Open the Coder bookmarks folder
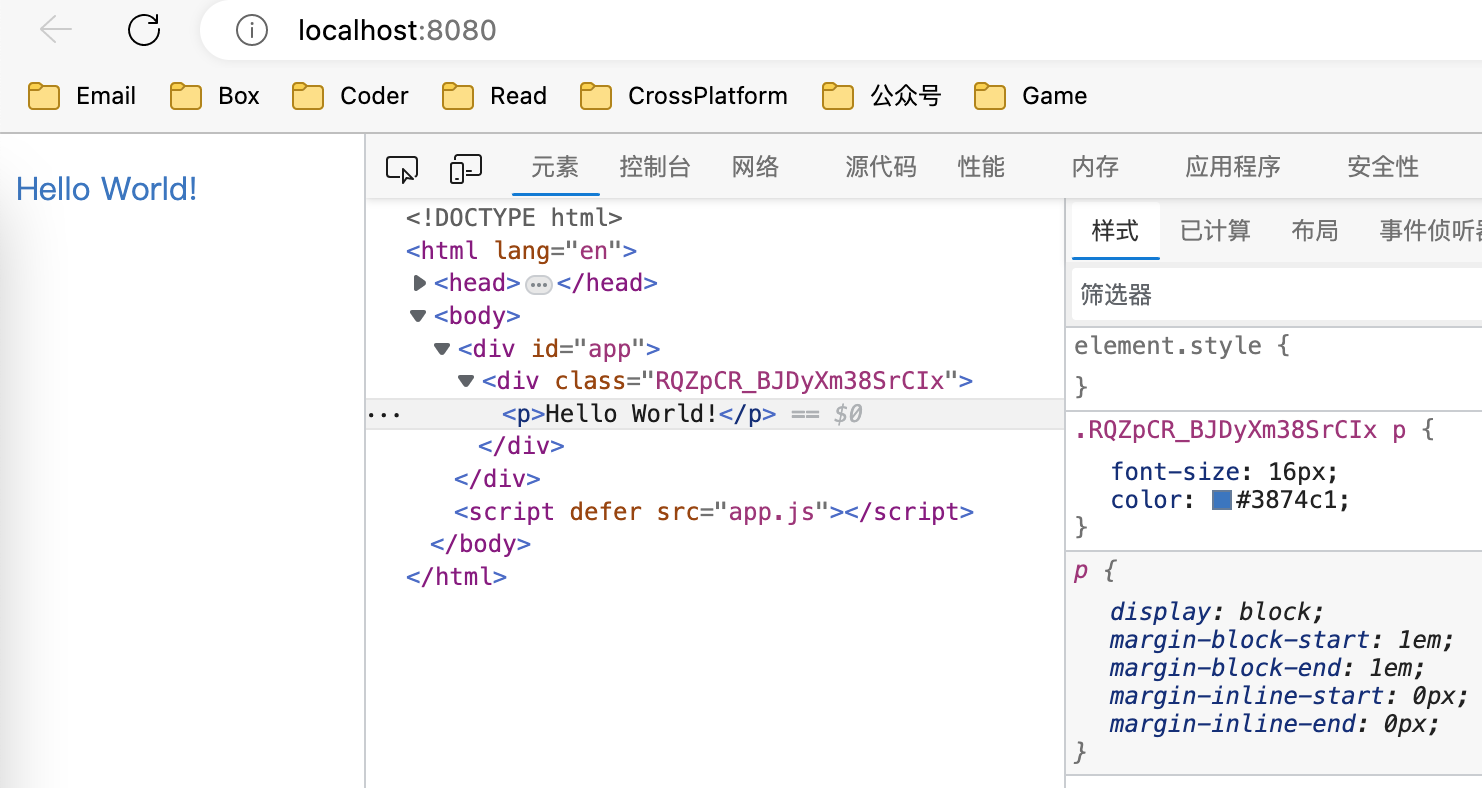The width and height of the screenshot is (1482, 788). click(x=350, y=96)
